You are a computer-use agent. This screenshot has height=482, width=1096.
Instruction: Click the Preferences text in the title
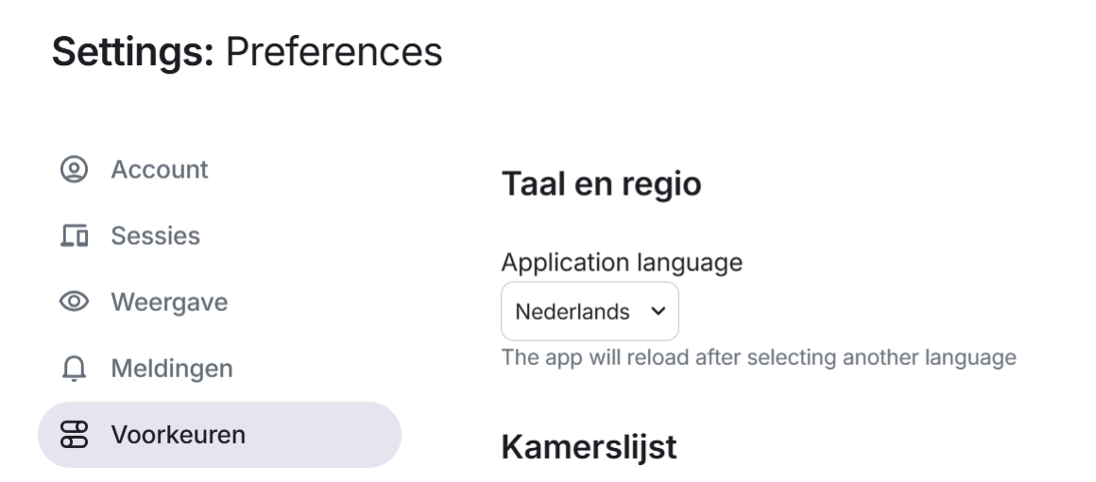334,52
